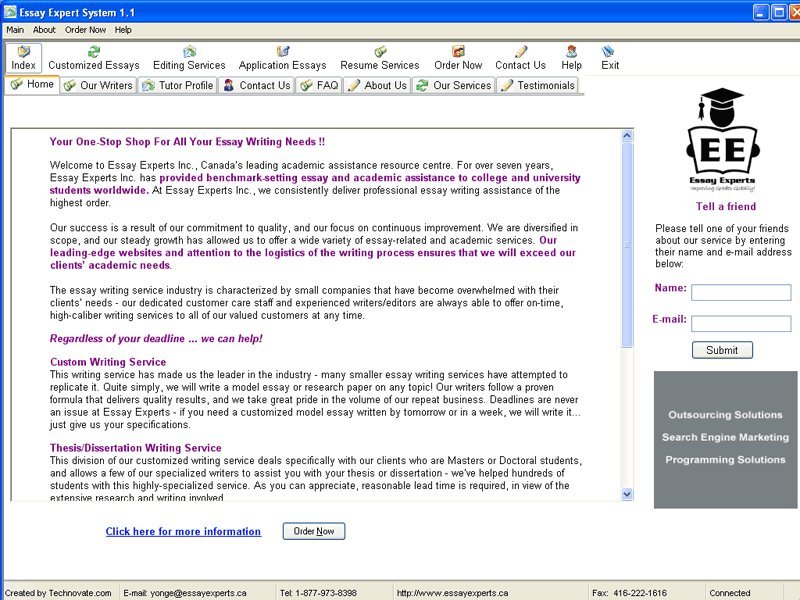This screenshot has width=800, height=600.
Task: Click the essayexperts.ca URL in status bar
Action: pos(453,593)
